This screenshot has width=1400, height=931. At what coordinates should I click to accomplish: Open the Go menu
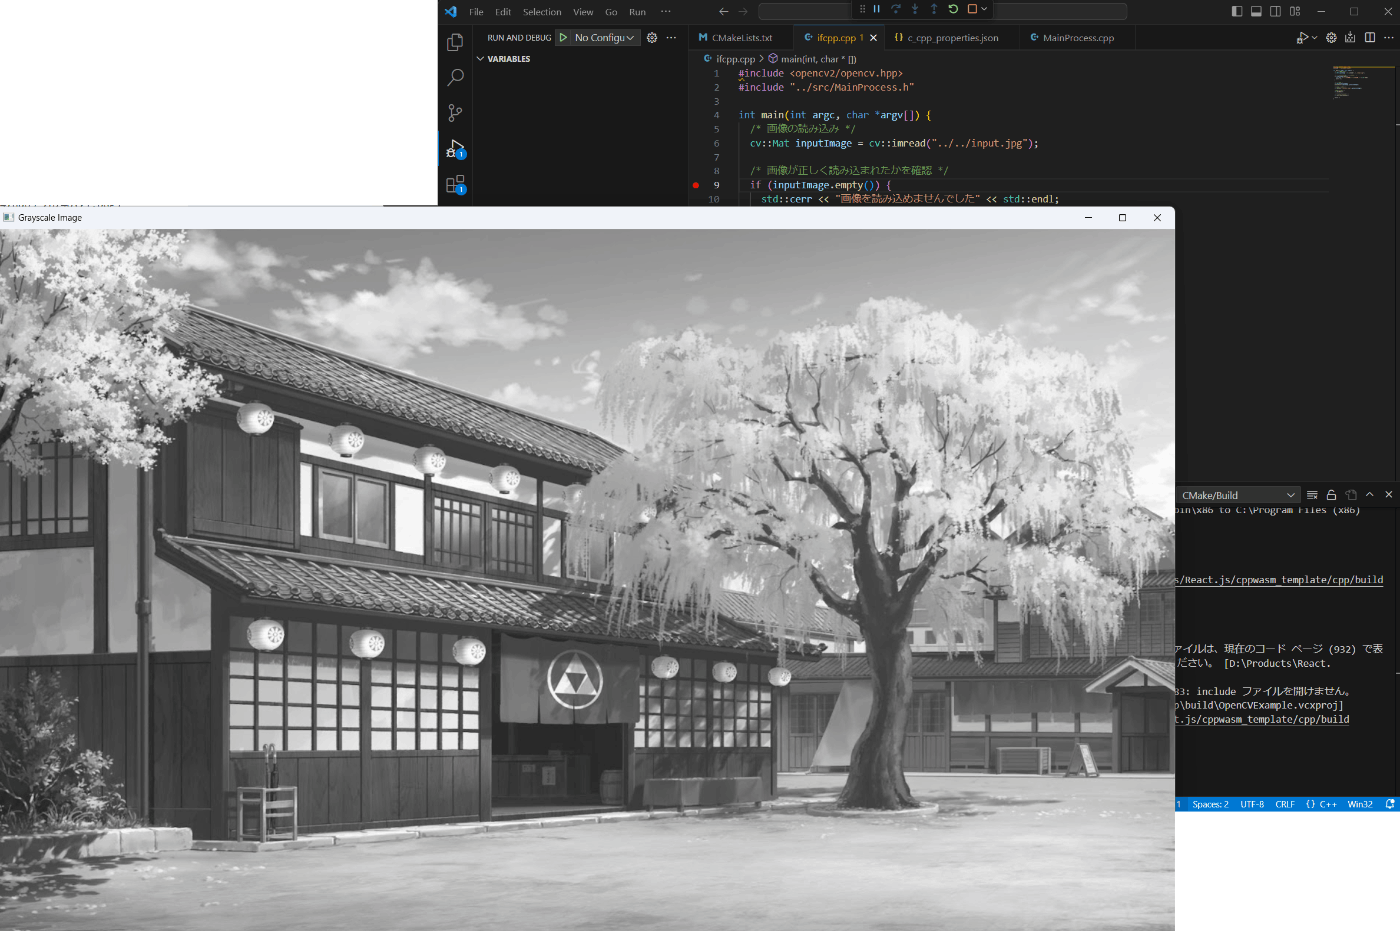click(611, 12)
